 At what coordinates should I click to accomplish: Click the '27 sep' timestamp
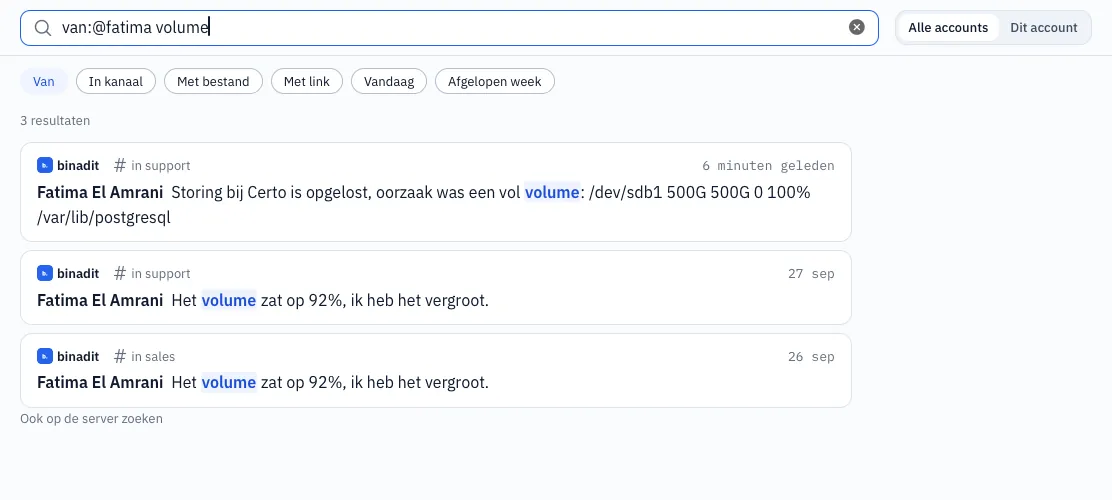pyautogui.click(x=811, y=274)
